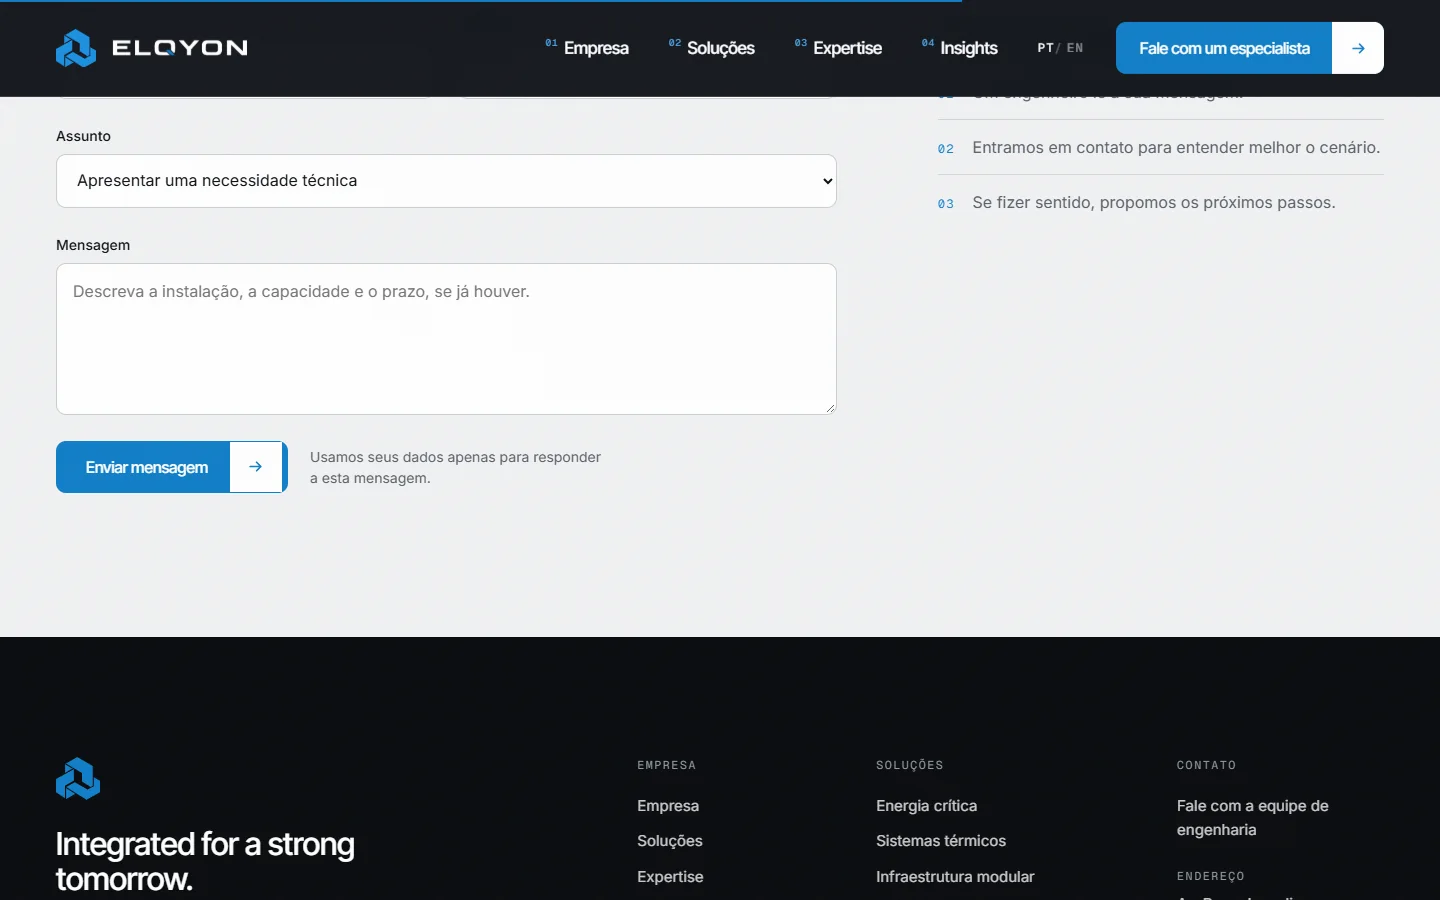1440x900 pixels.
Task: Open the Assunto dropdown
Action: pos(446,181)
